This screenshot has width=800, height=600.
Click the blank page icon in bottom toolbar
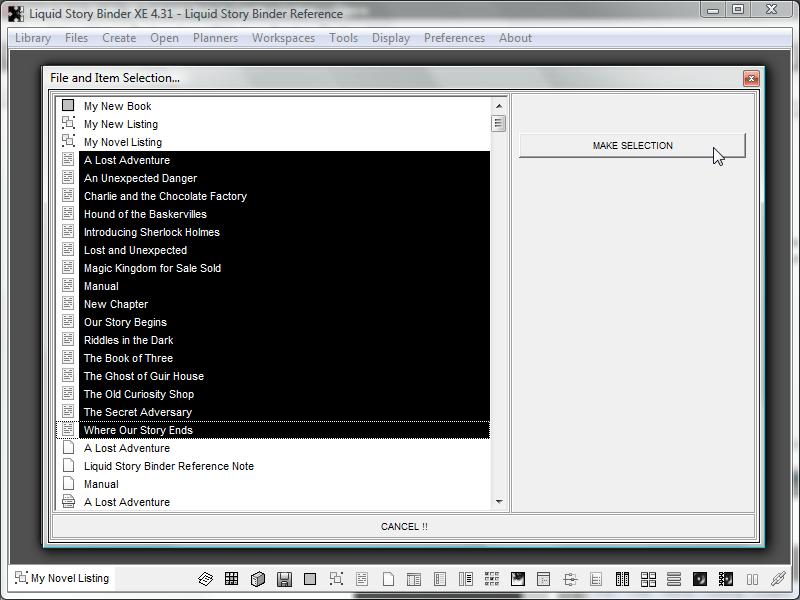[x=388, y=579]
